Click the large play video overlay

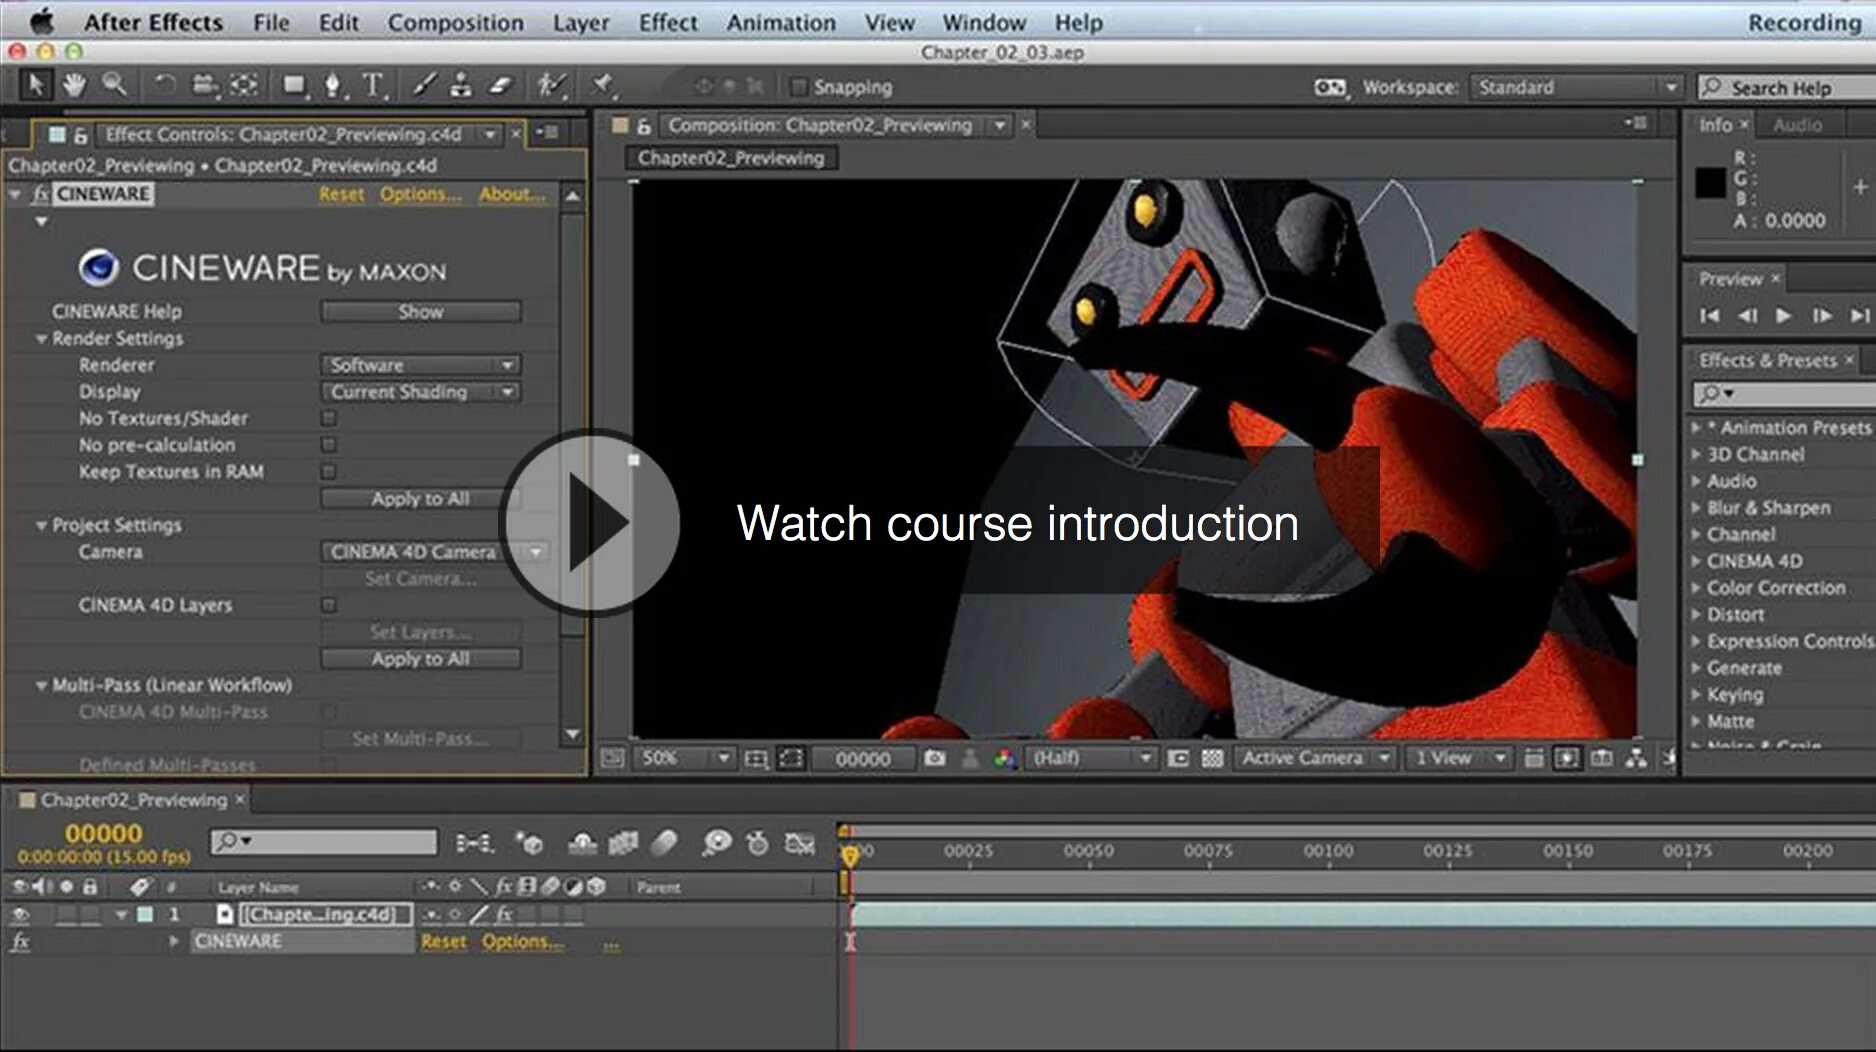tap(591, 522)
